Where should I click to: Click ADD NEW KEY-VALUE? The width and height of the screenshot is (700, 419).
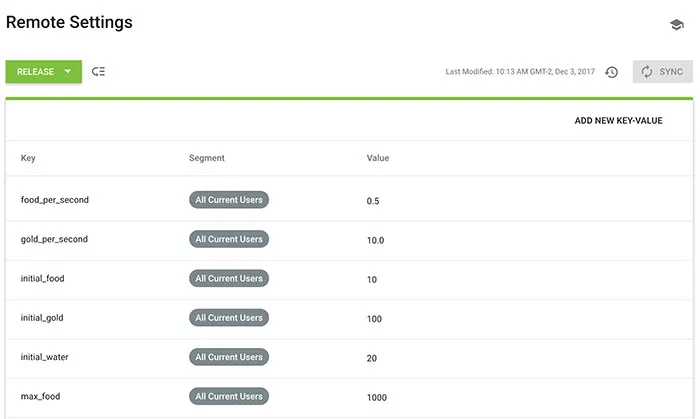pyautogui.click(x=618, y=120)
